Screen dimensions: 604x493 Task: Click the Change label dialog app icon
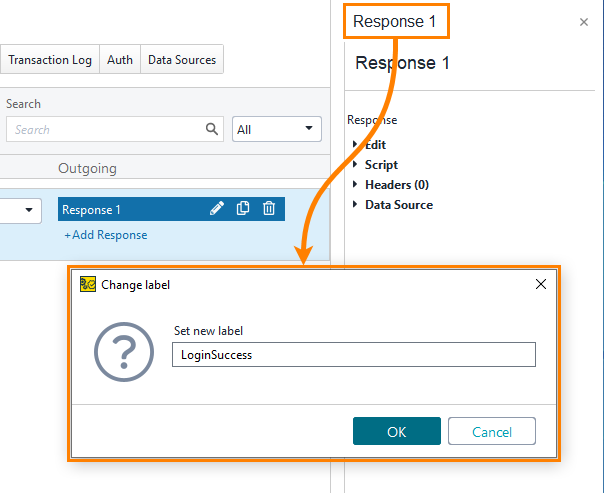88,284
